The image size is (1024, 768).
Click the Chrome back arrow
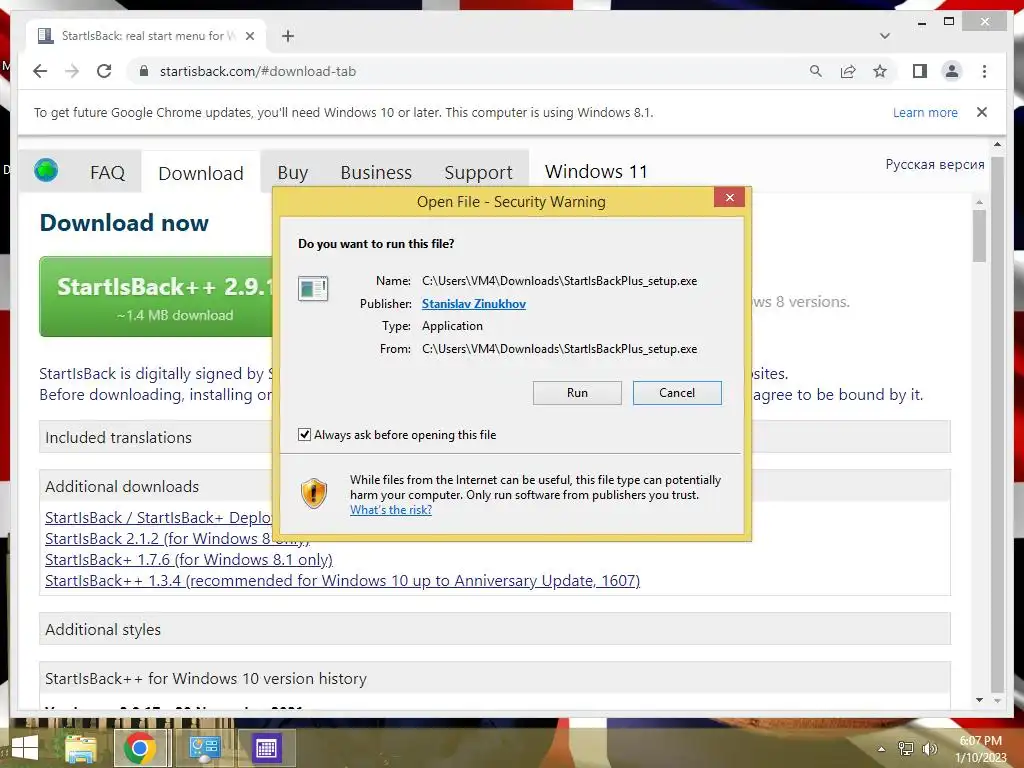coord(40,71)
